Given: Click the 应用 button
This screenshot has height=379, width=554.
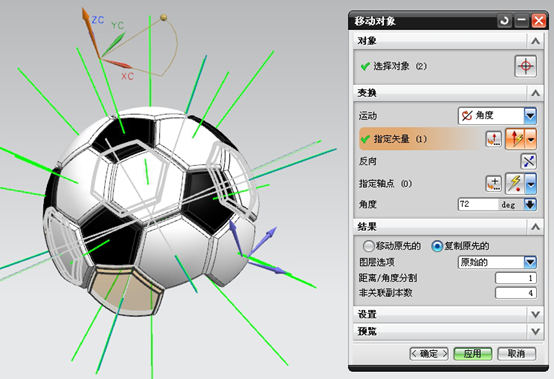Looking at the screenshot, I should (x=473, y=354).
